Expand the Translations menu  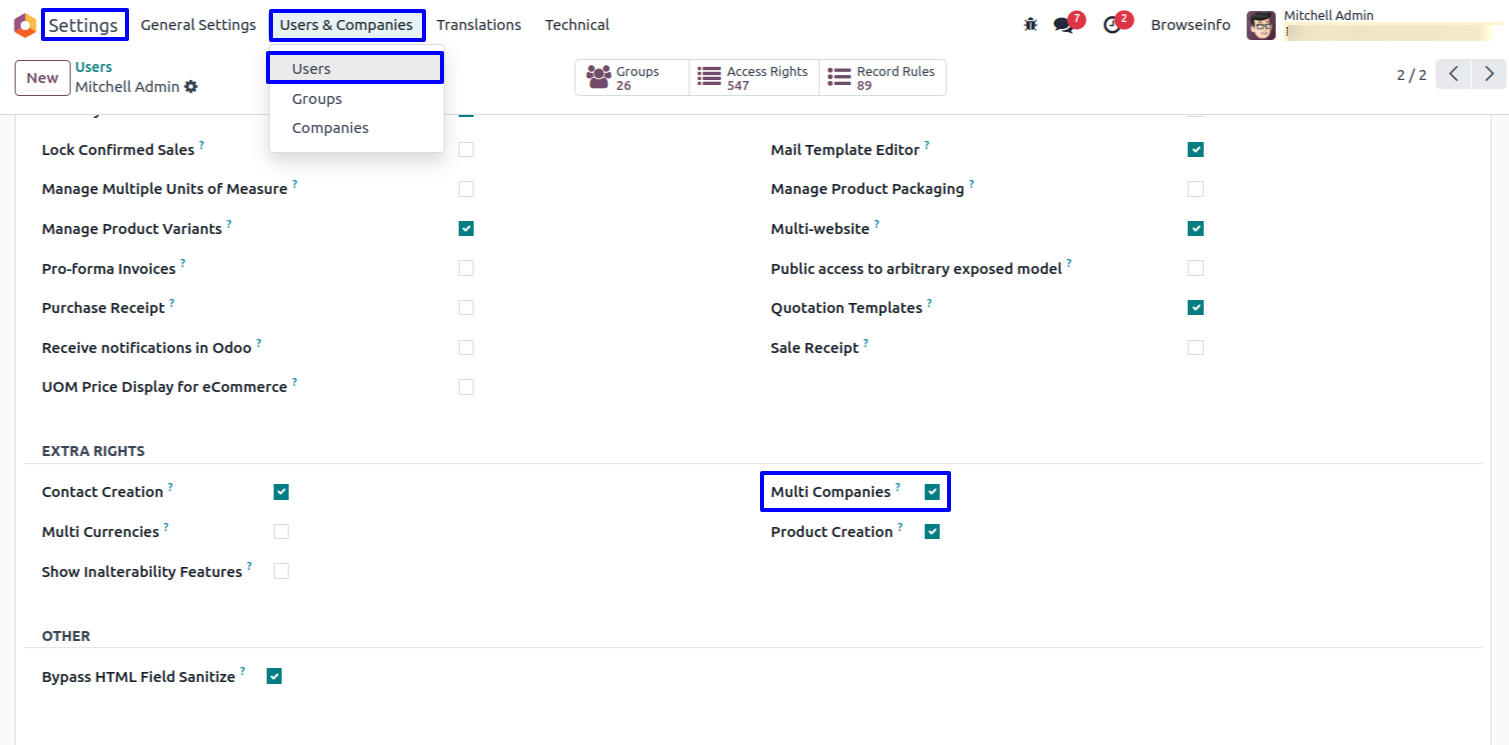coord(479,25)
